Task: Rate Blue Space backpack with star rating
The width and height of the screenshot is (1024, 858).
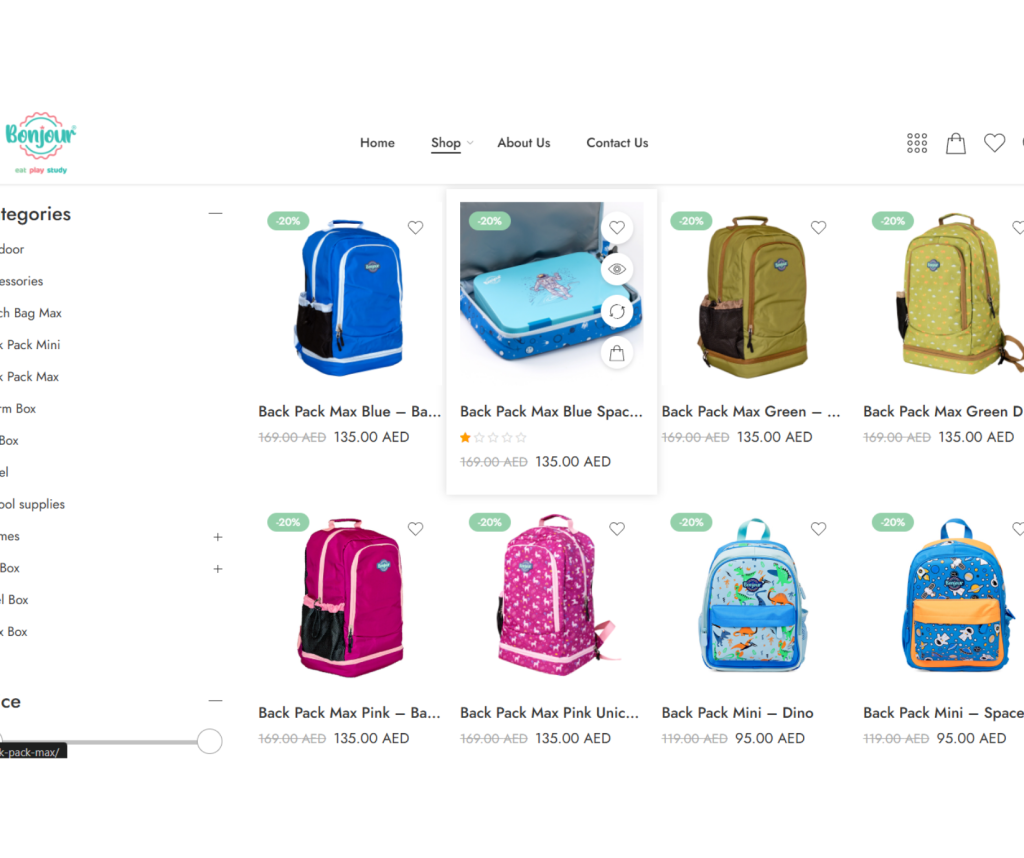Action: coord(493,437)
